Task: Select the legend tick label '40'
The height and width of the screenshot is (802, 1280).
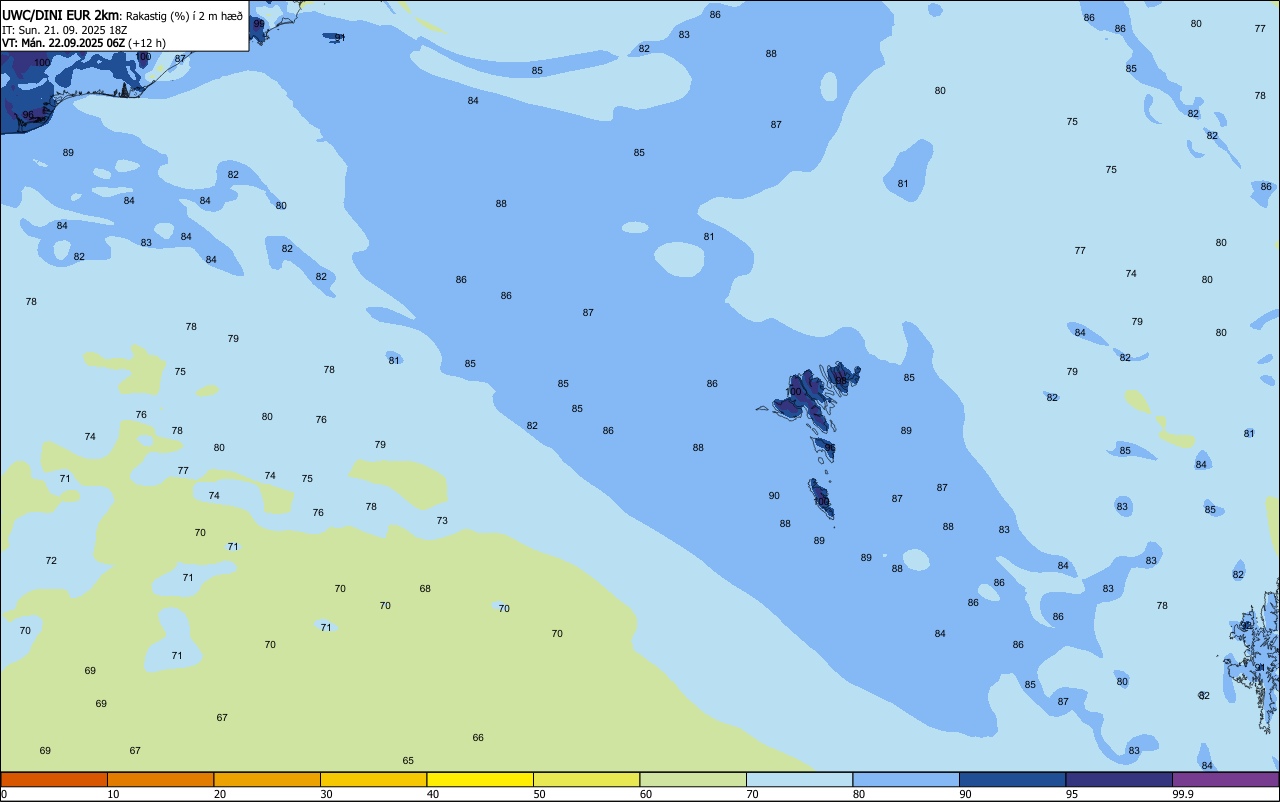Action: click(x=433, y=794)
